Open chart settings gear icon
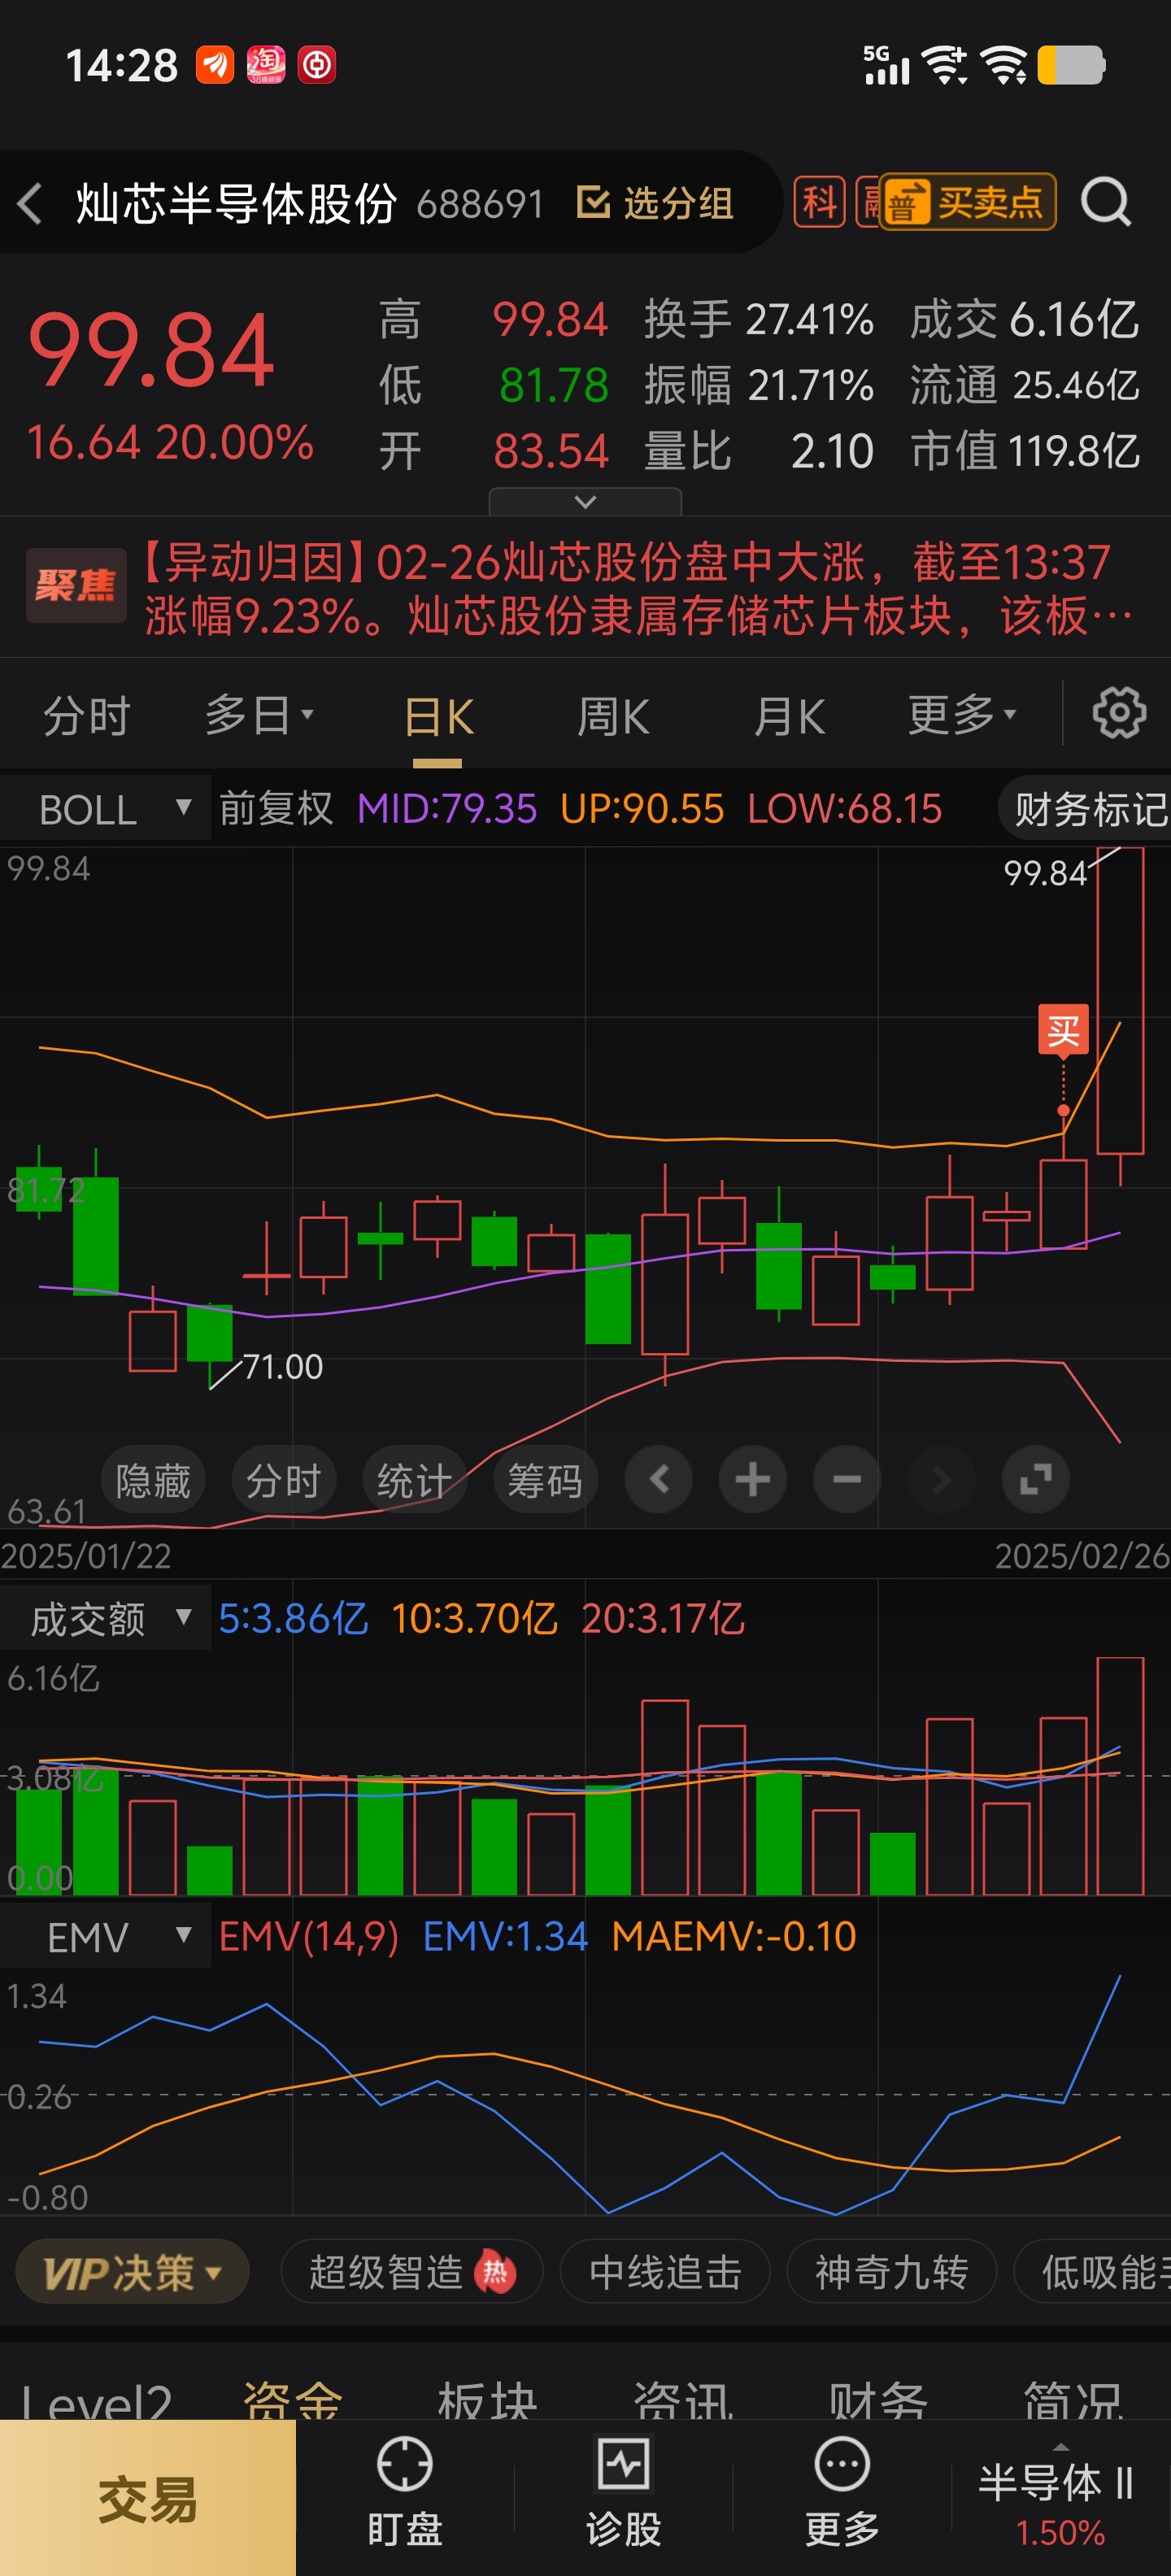Screen dimensions: 1171x2576 click(x=1118, y=714)
